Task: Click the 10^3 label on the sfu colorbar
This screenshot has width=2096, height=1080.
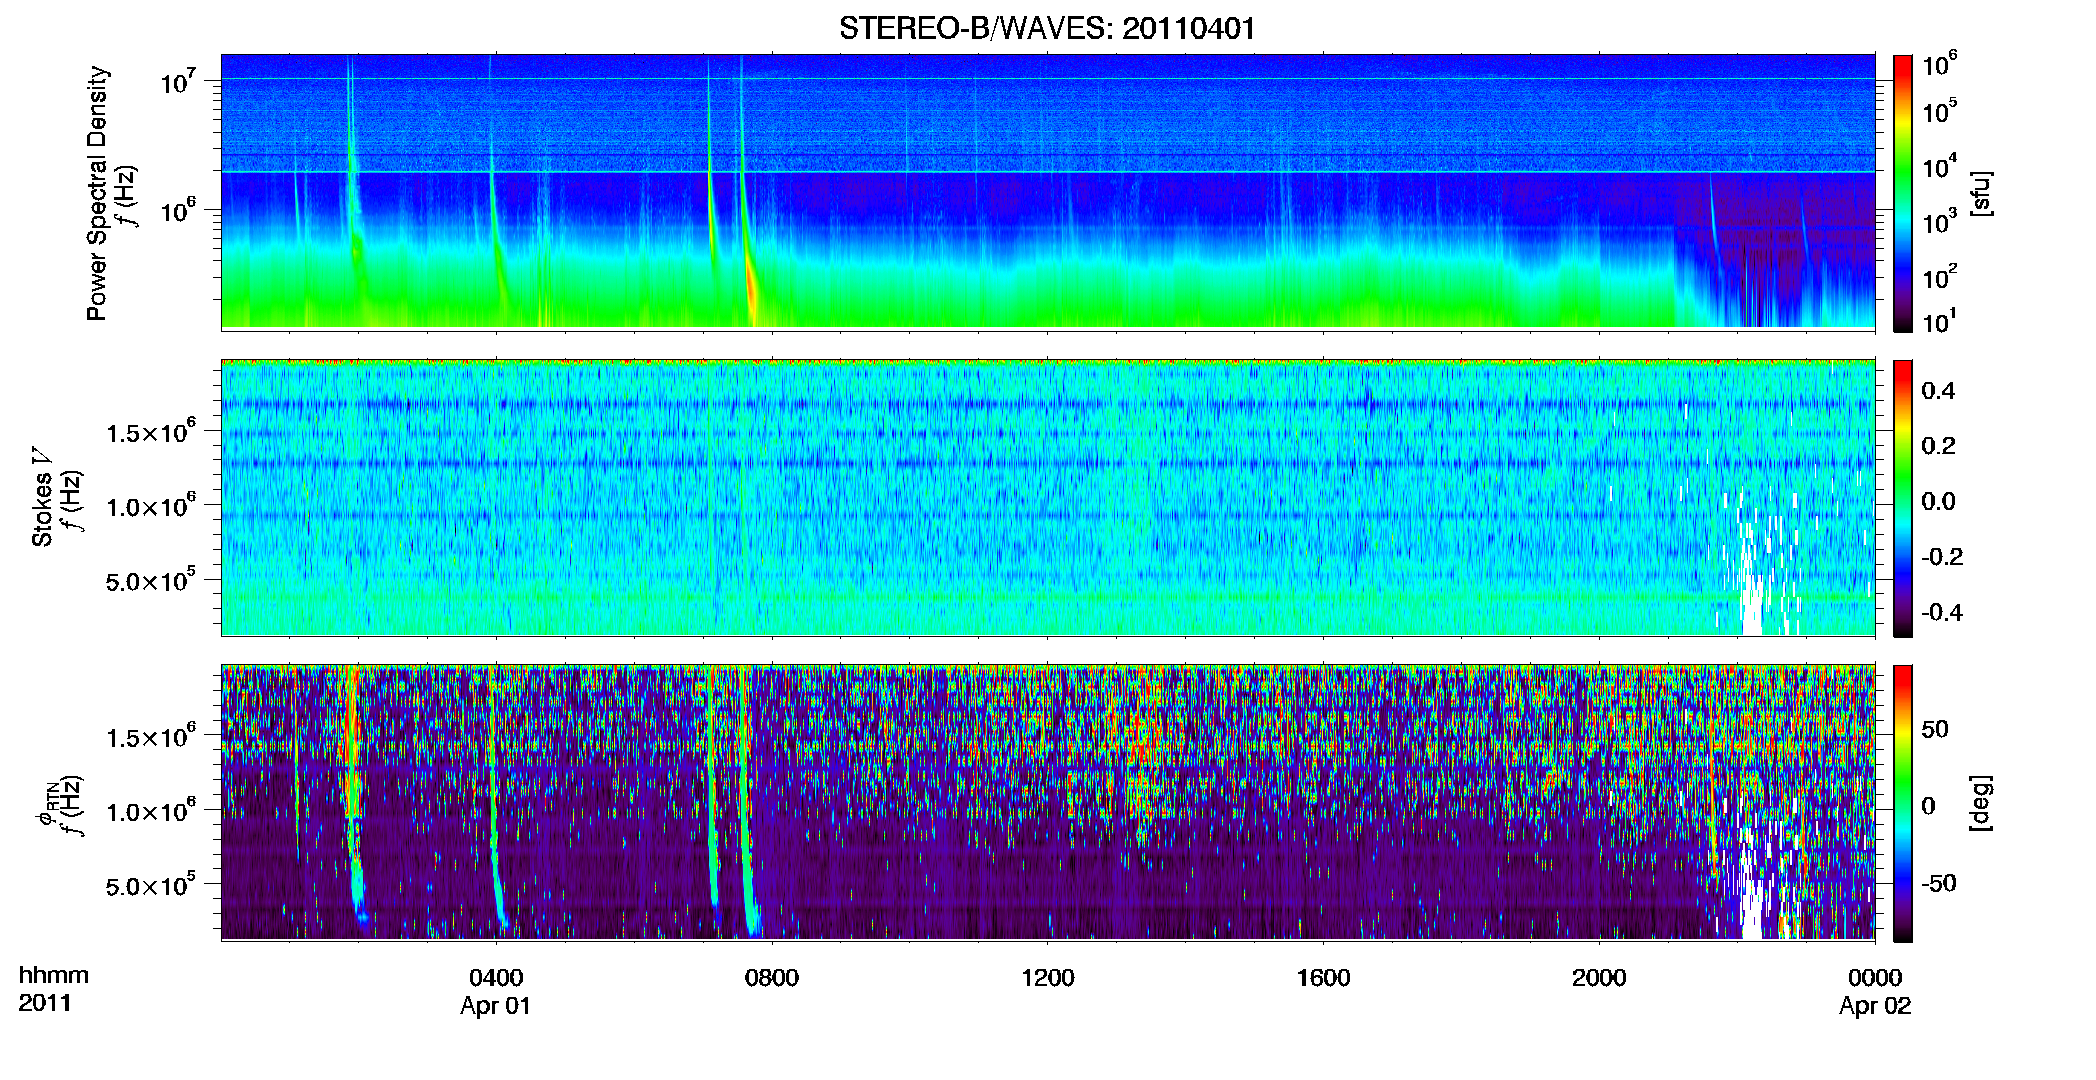Action: click(x=1940, y=221)
